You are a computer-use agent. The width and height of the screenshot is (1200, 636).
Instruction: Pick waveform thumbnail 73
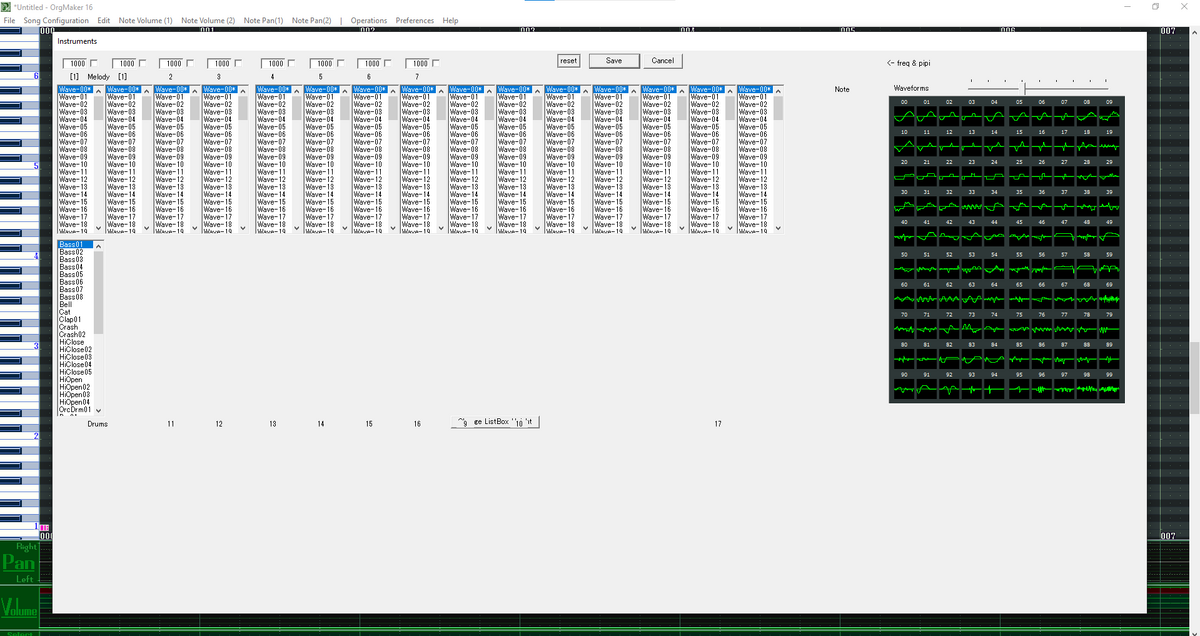point(973,327)
